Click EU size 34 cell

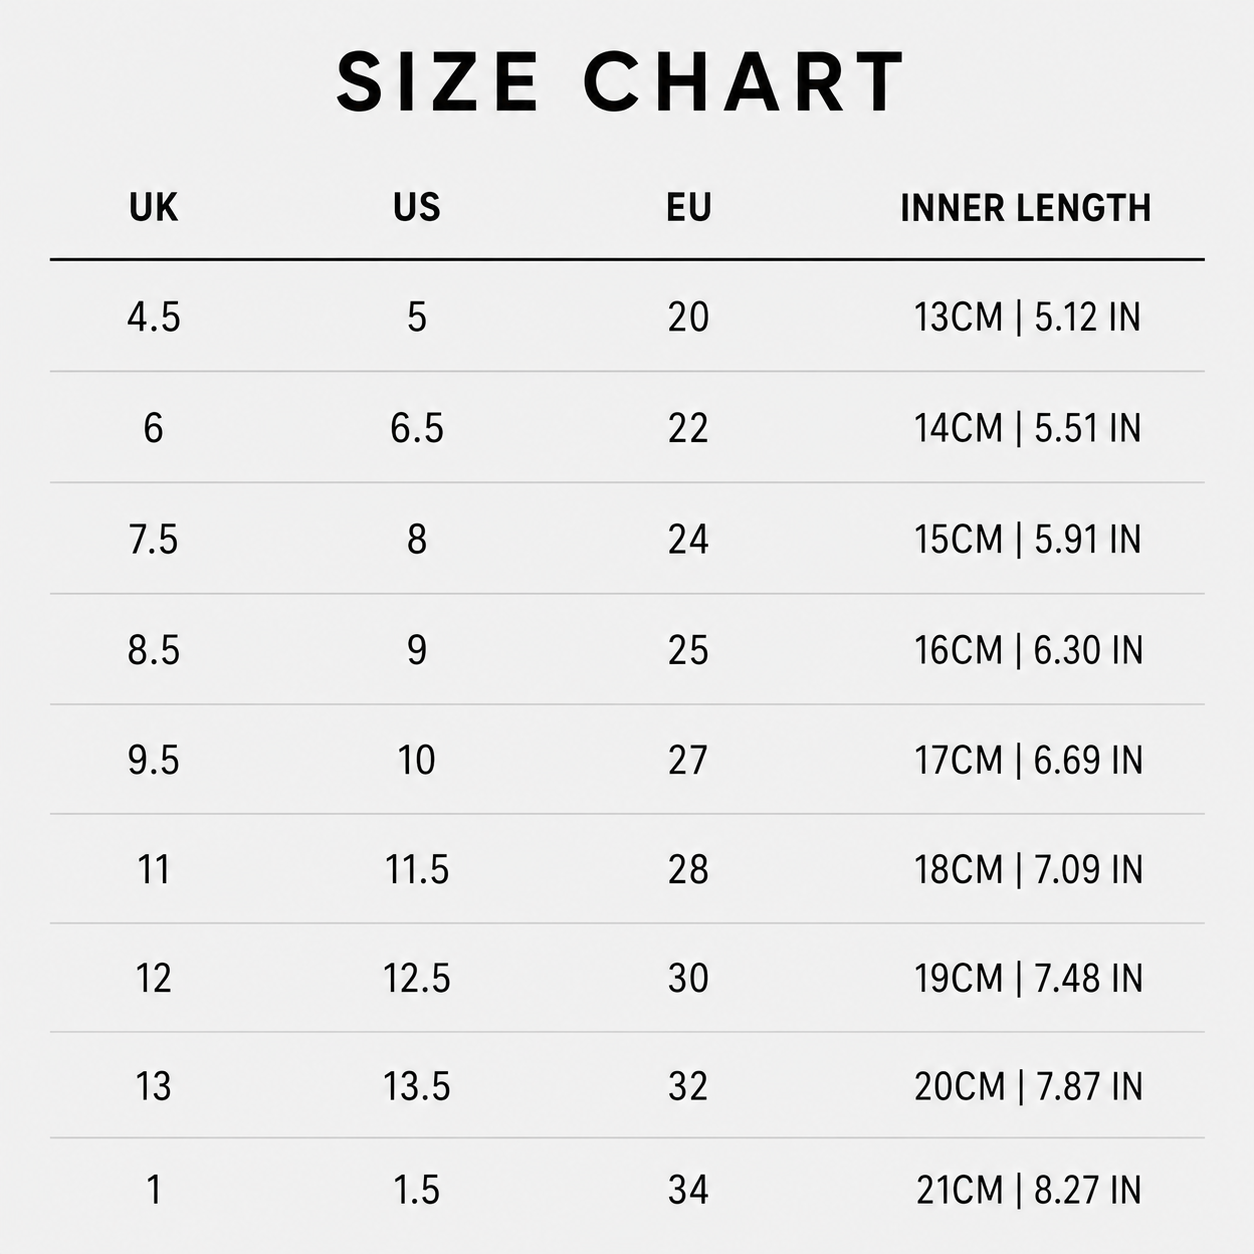pos(688,1190)
